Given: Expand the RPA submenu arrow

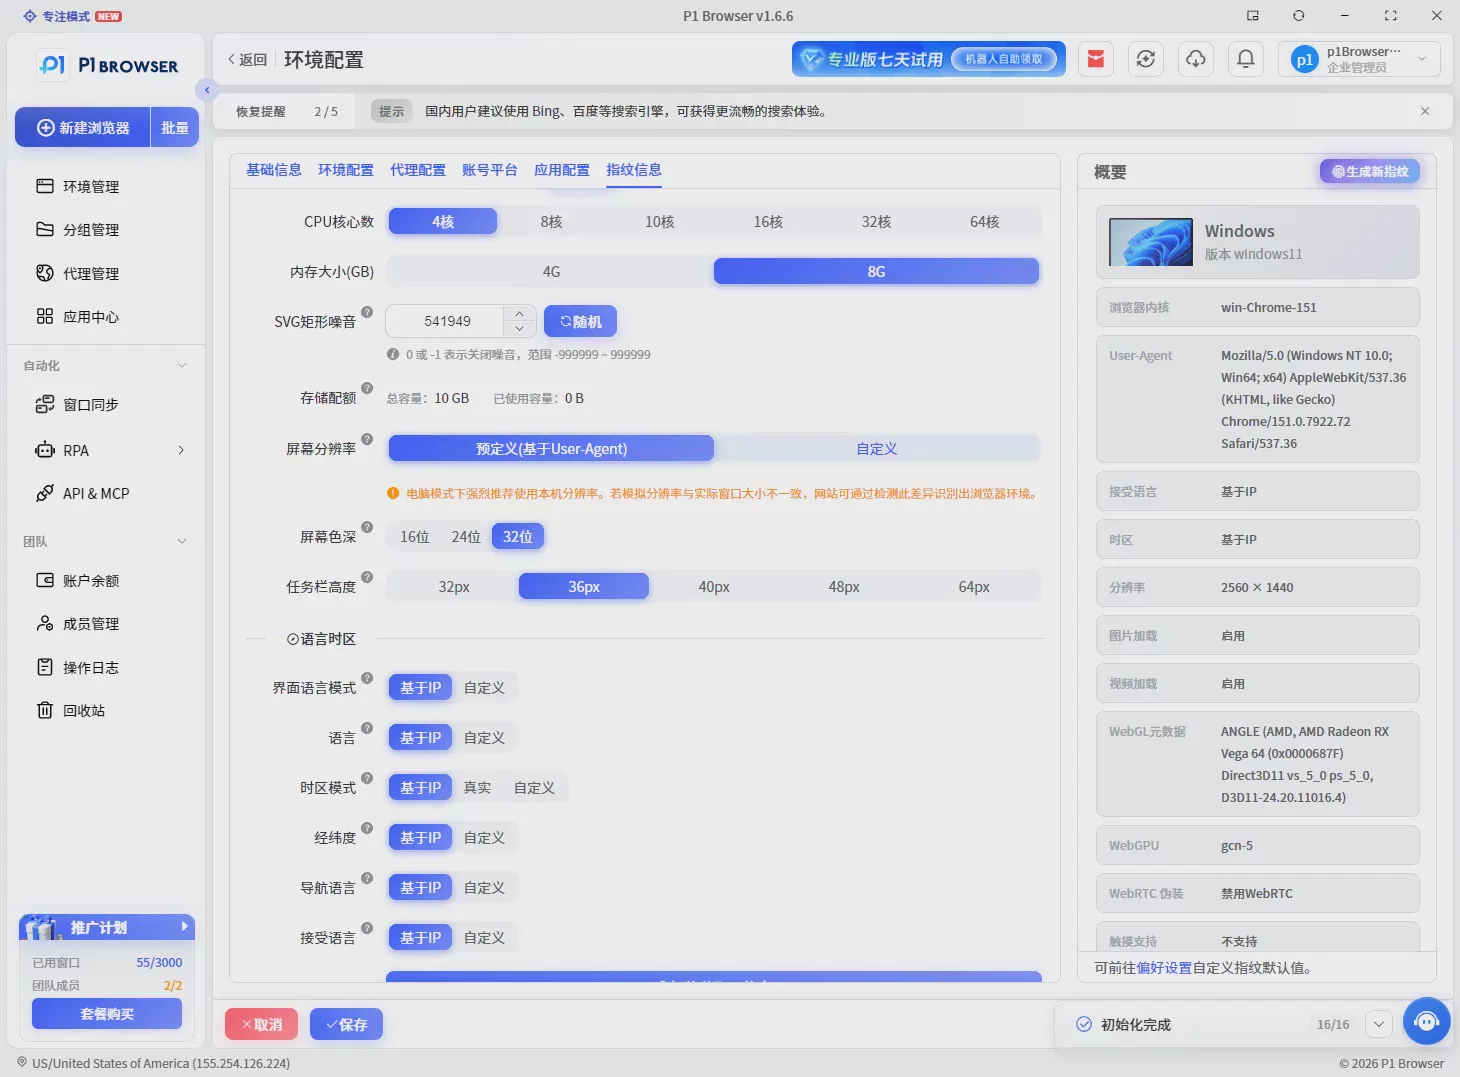Looking at the screenshot, I should (181, 450).
